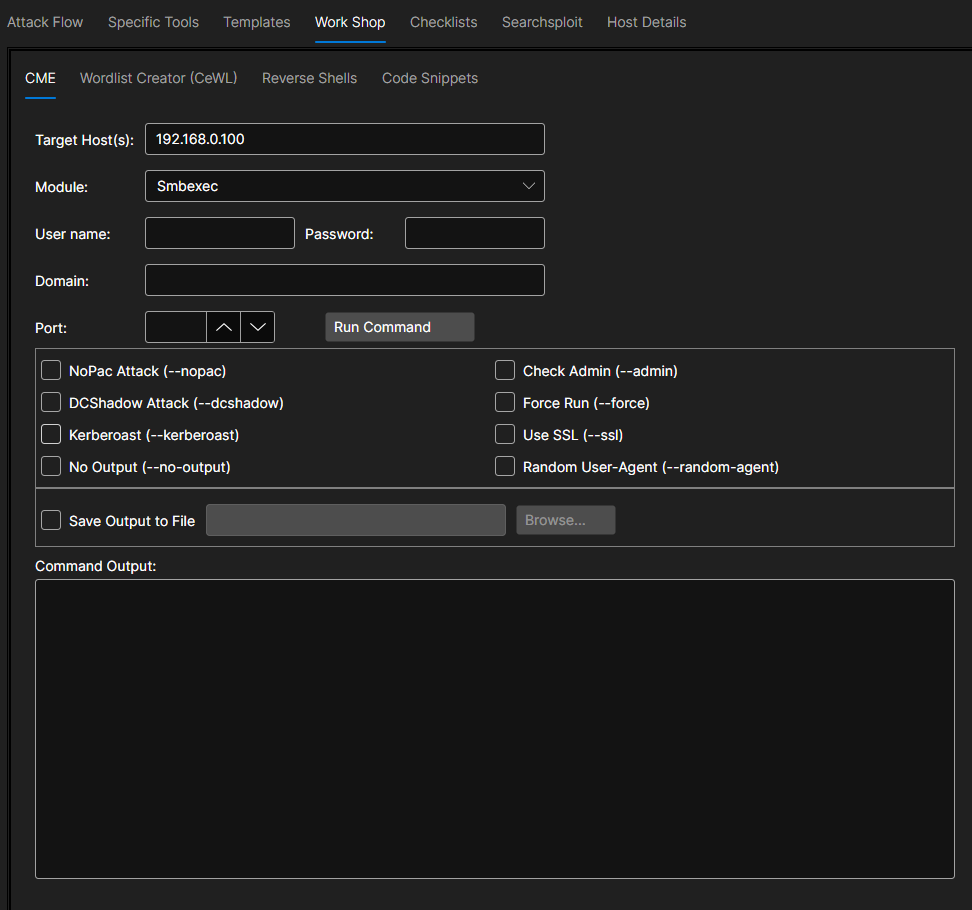Enable the No Output checkbox
The width and height of the screenshot is (972, 910).
point(51,467)
